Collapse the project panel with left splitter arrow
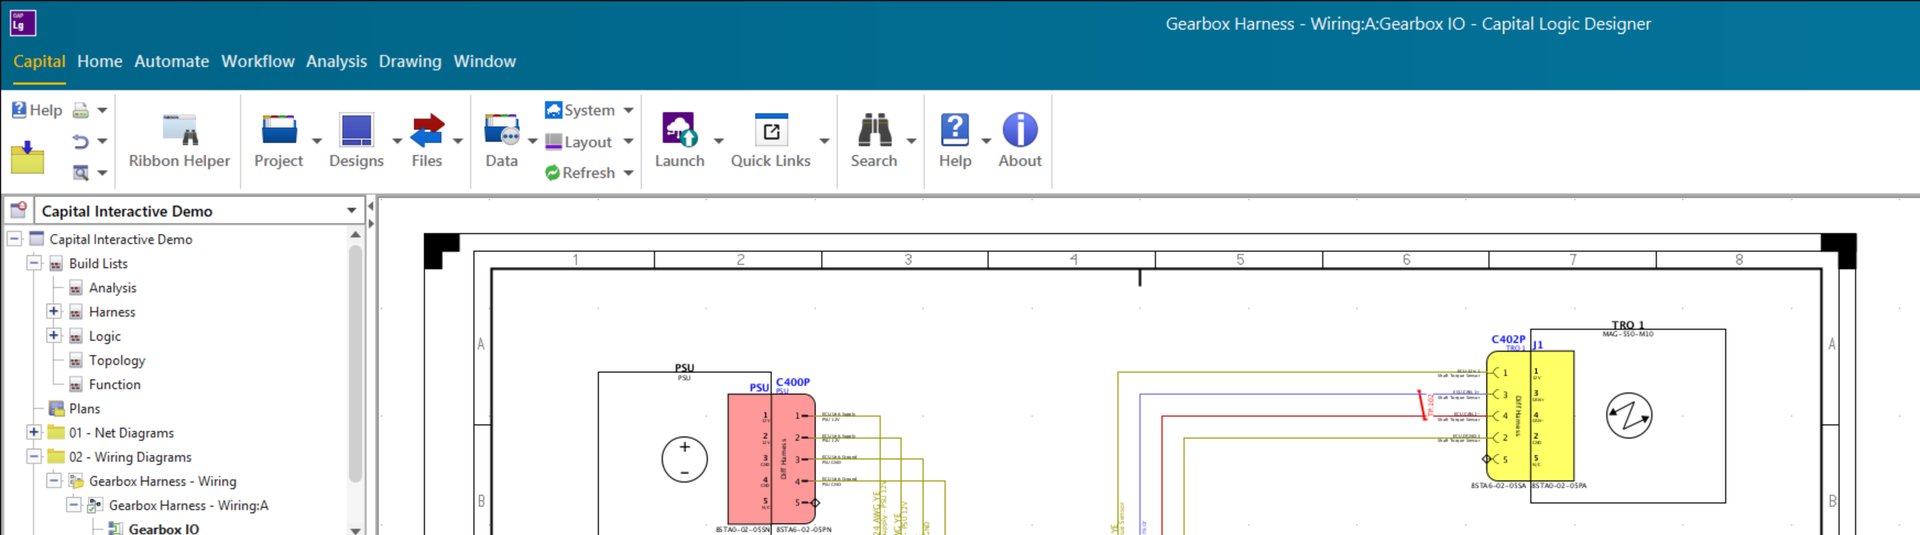The width and height of the screenshot is (1920, 535). (x=371, y=207)
